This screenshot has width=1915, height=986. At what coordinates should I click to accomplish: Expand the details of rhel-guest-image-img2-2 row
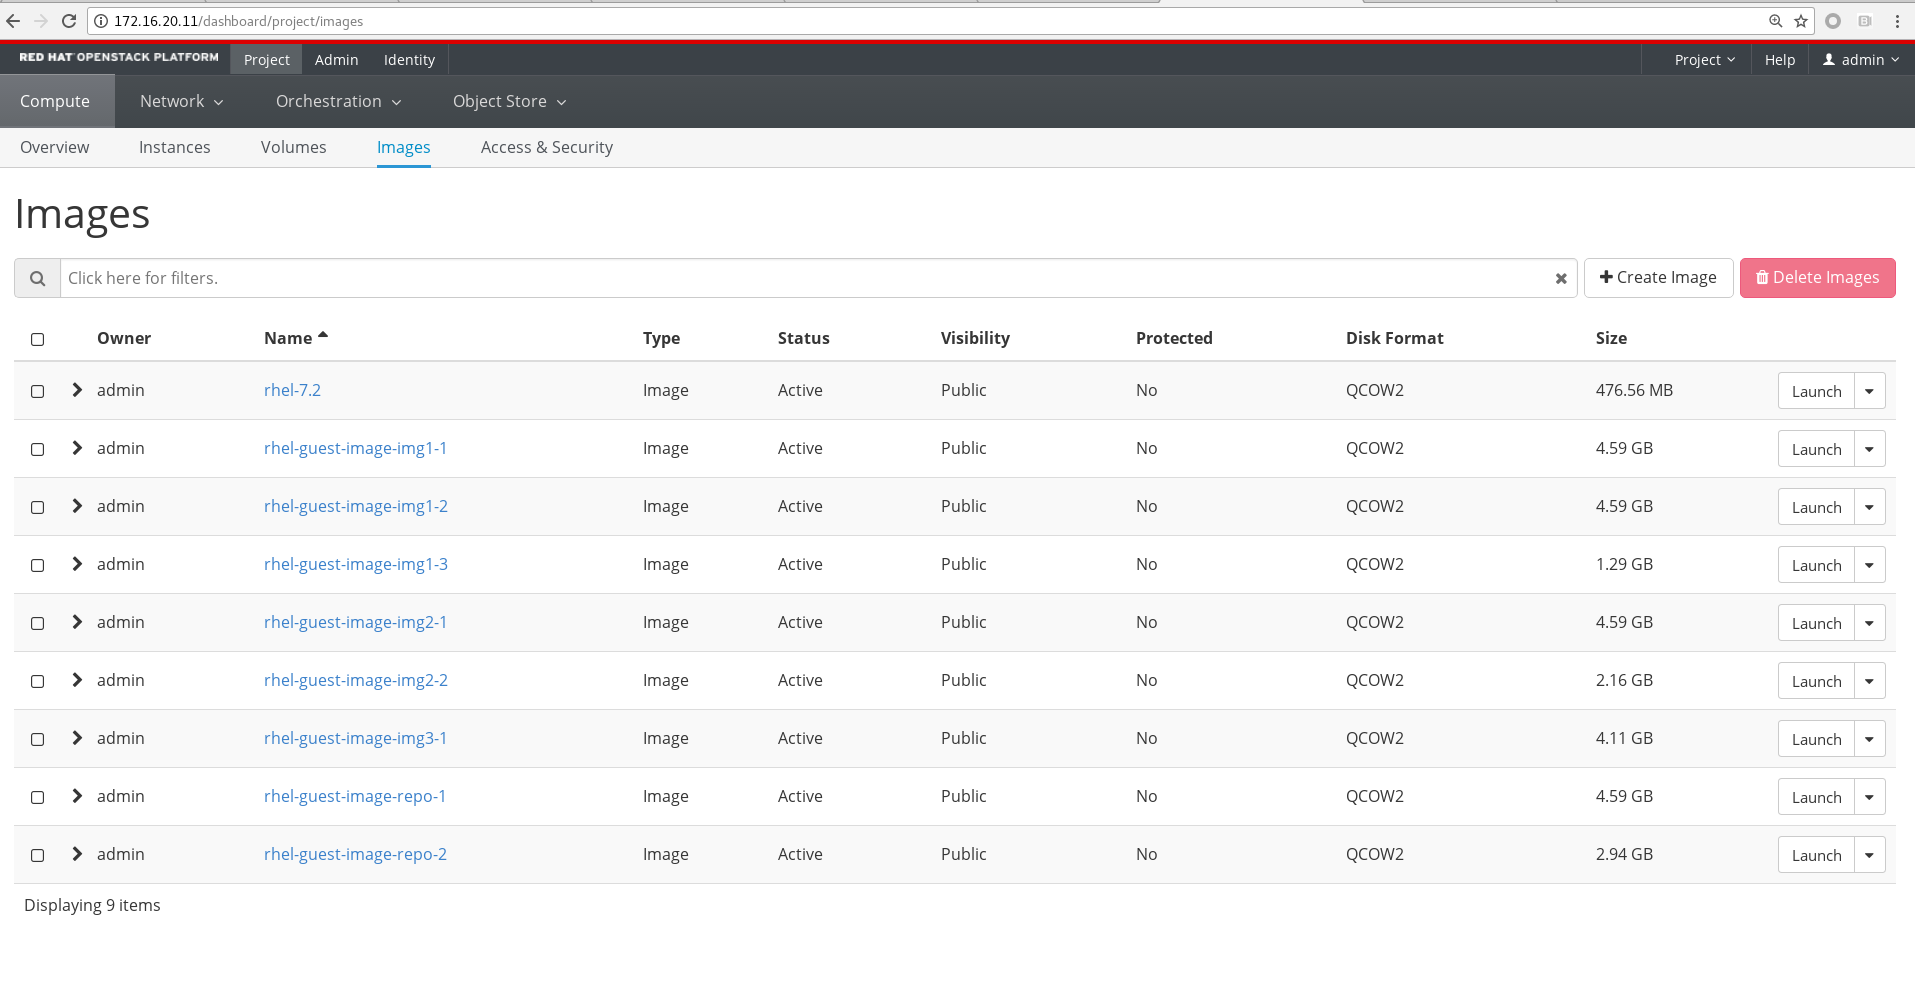click(x=77, y=680)
